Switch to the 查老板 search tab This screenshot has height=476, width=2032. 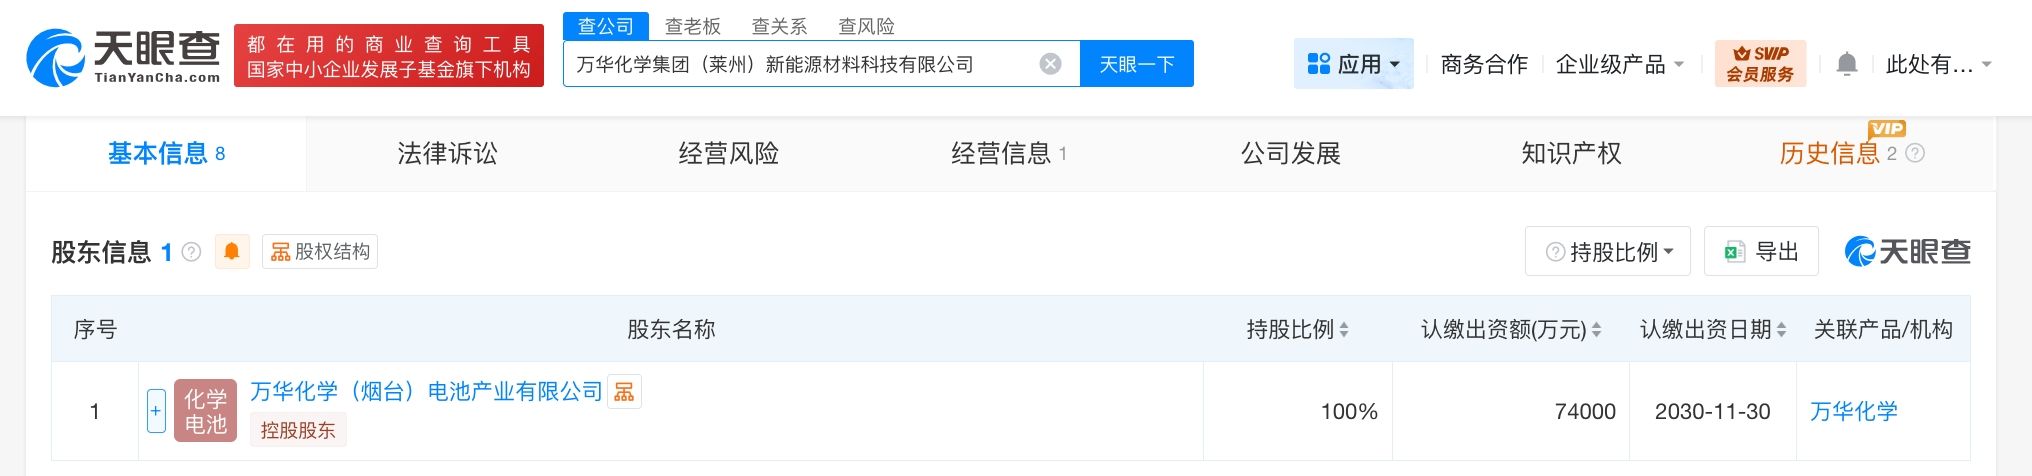(x=692, y=26)
